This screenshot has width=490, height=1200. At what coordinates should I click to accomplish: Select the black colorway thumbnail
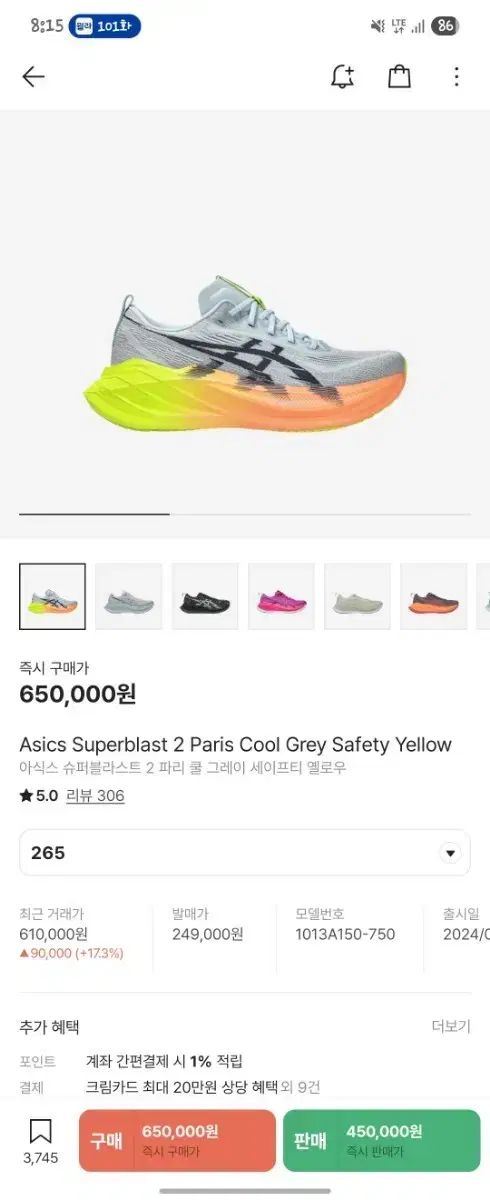pyautogui.click(x=205, y=597)
